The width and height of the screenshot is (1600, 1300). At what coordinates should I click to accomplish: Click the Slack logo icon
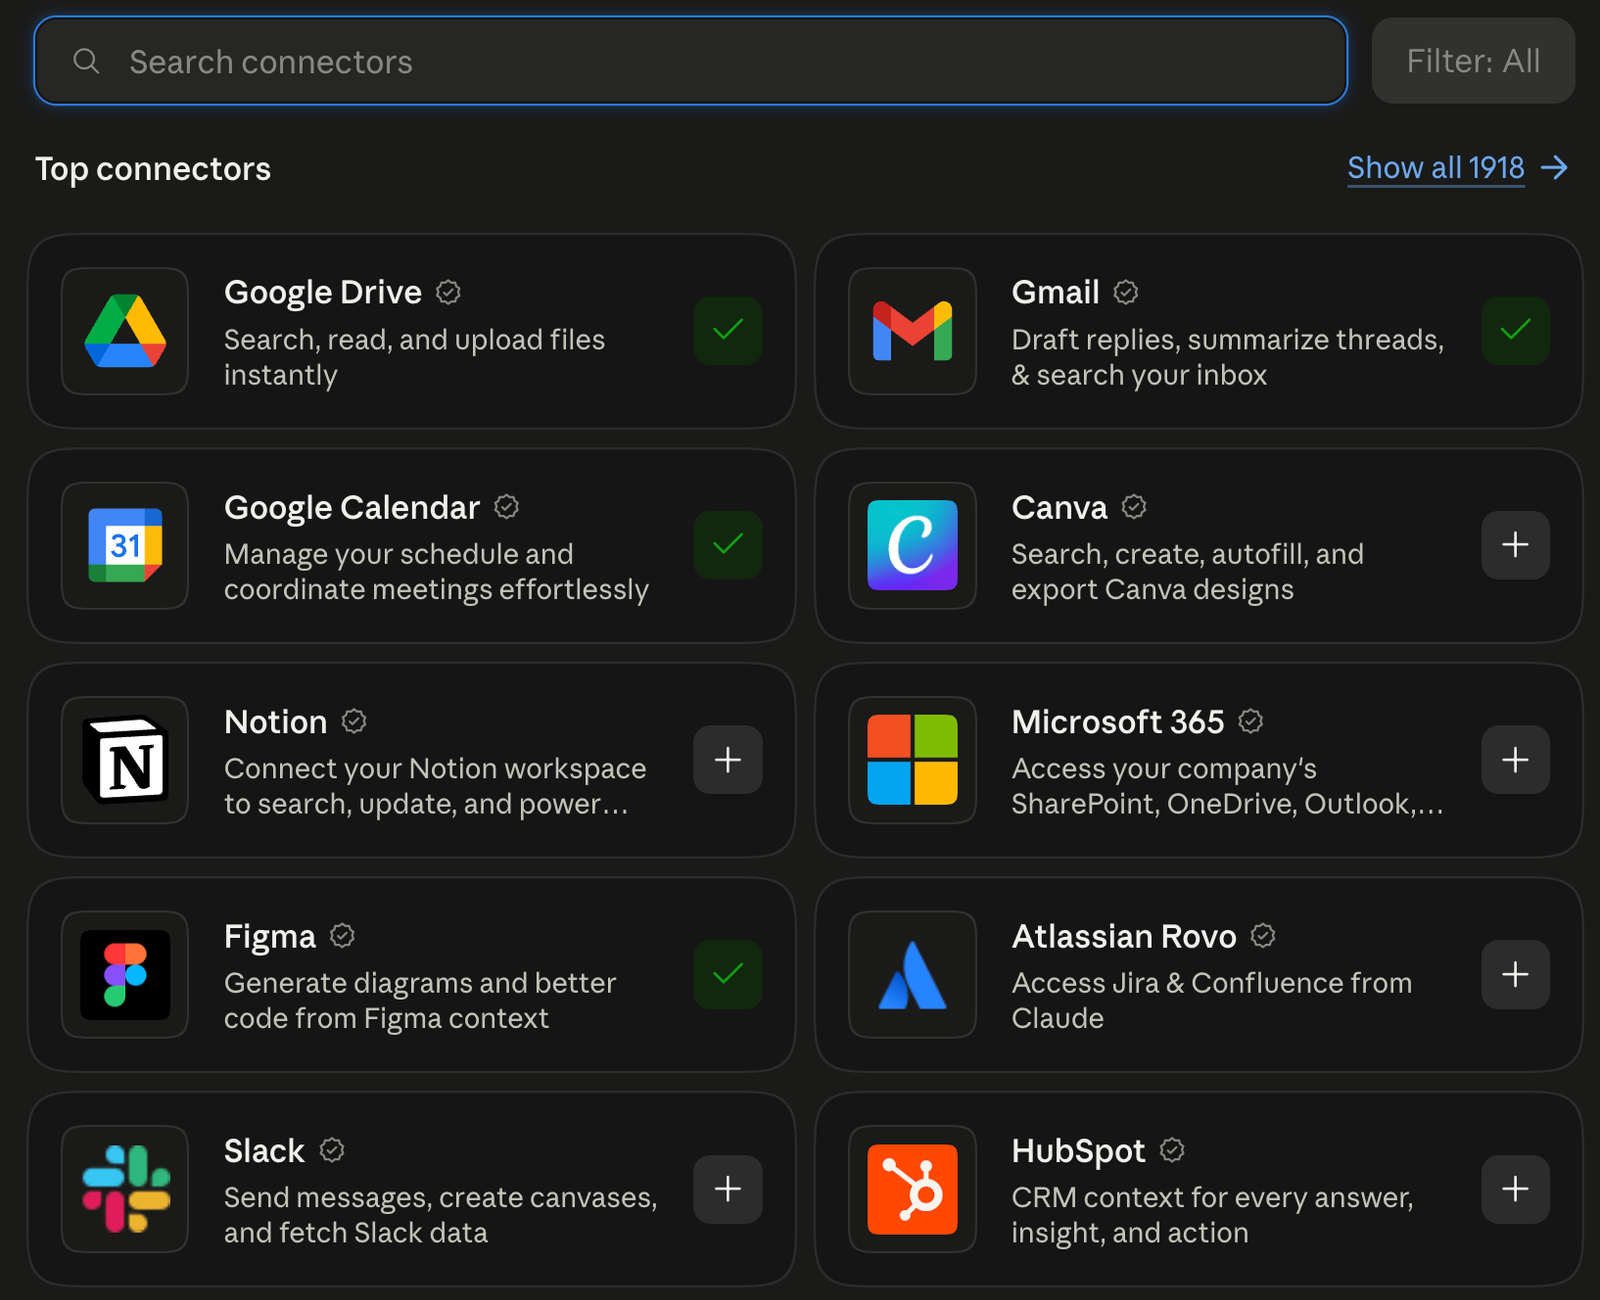tap(125, 1189)
